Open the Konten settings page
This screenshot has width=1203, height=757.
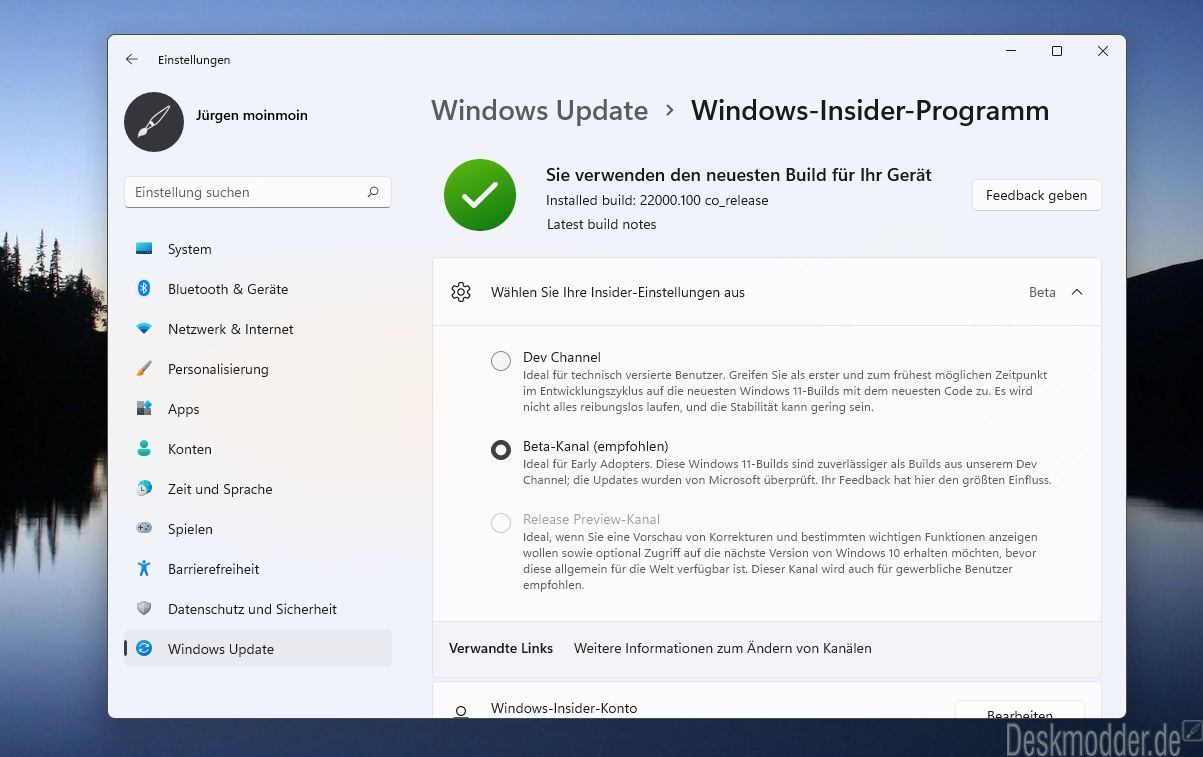(x=258, y=449)
